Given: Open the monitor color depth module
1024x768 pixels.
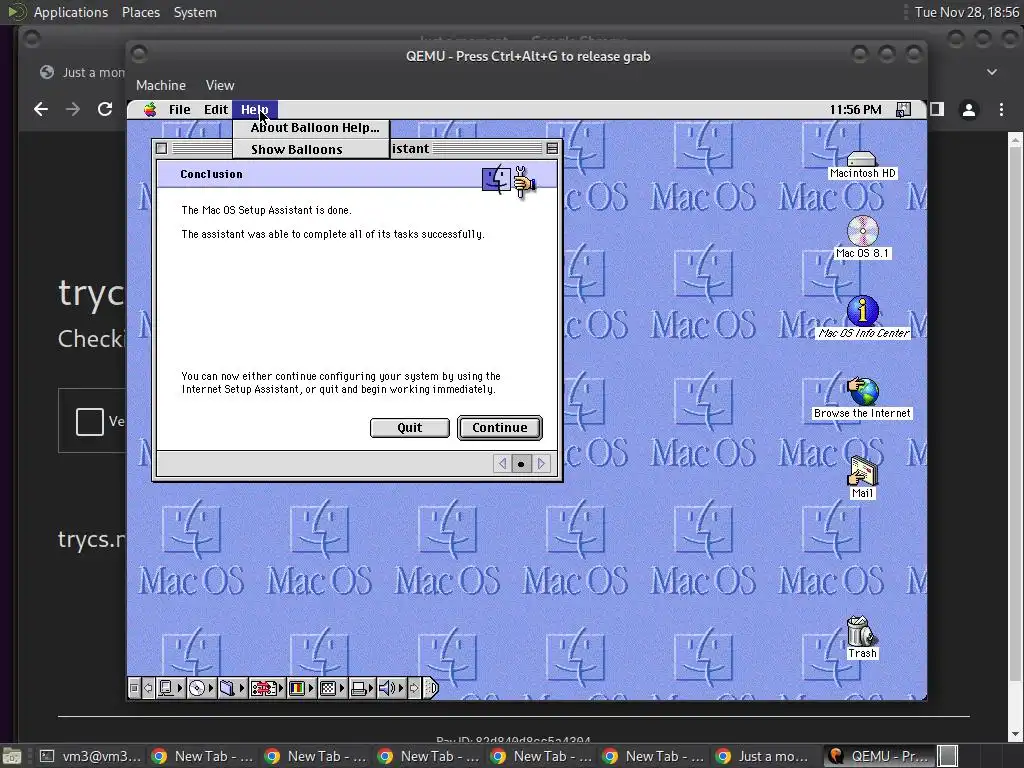Looking at the screenshot, I should coord(302,688).
